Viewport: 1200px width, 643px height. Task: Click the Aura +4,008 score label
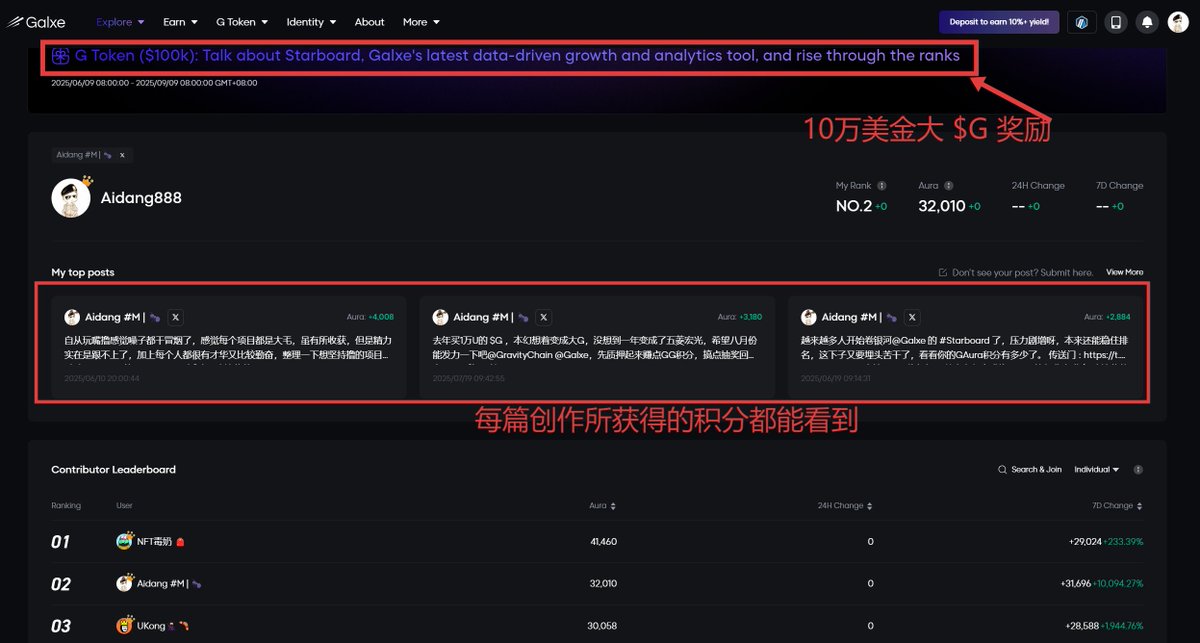(x=370, y=317)
